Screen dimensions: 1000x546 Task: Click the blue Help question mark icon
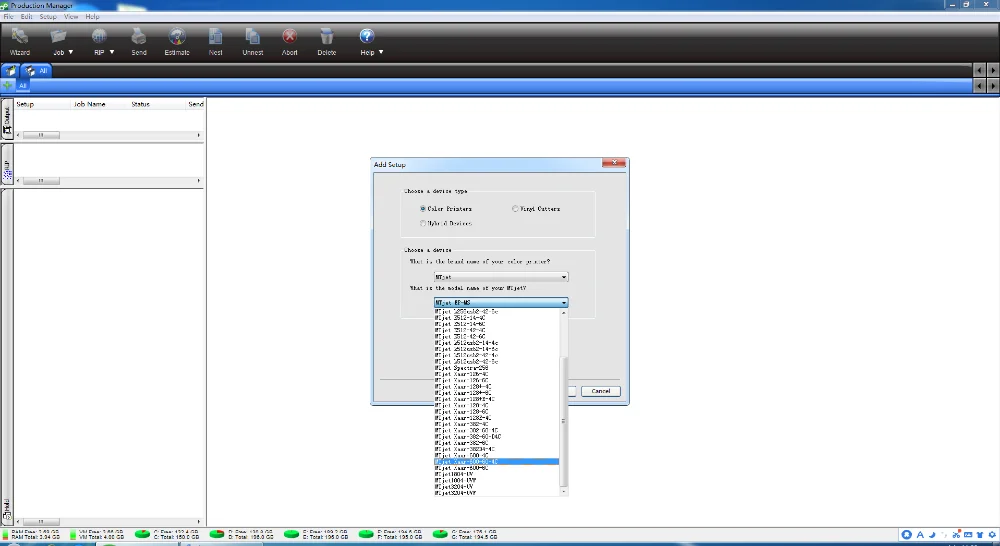click(366, 36)
